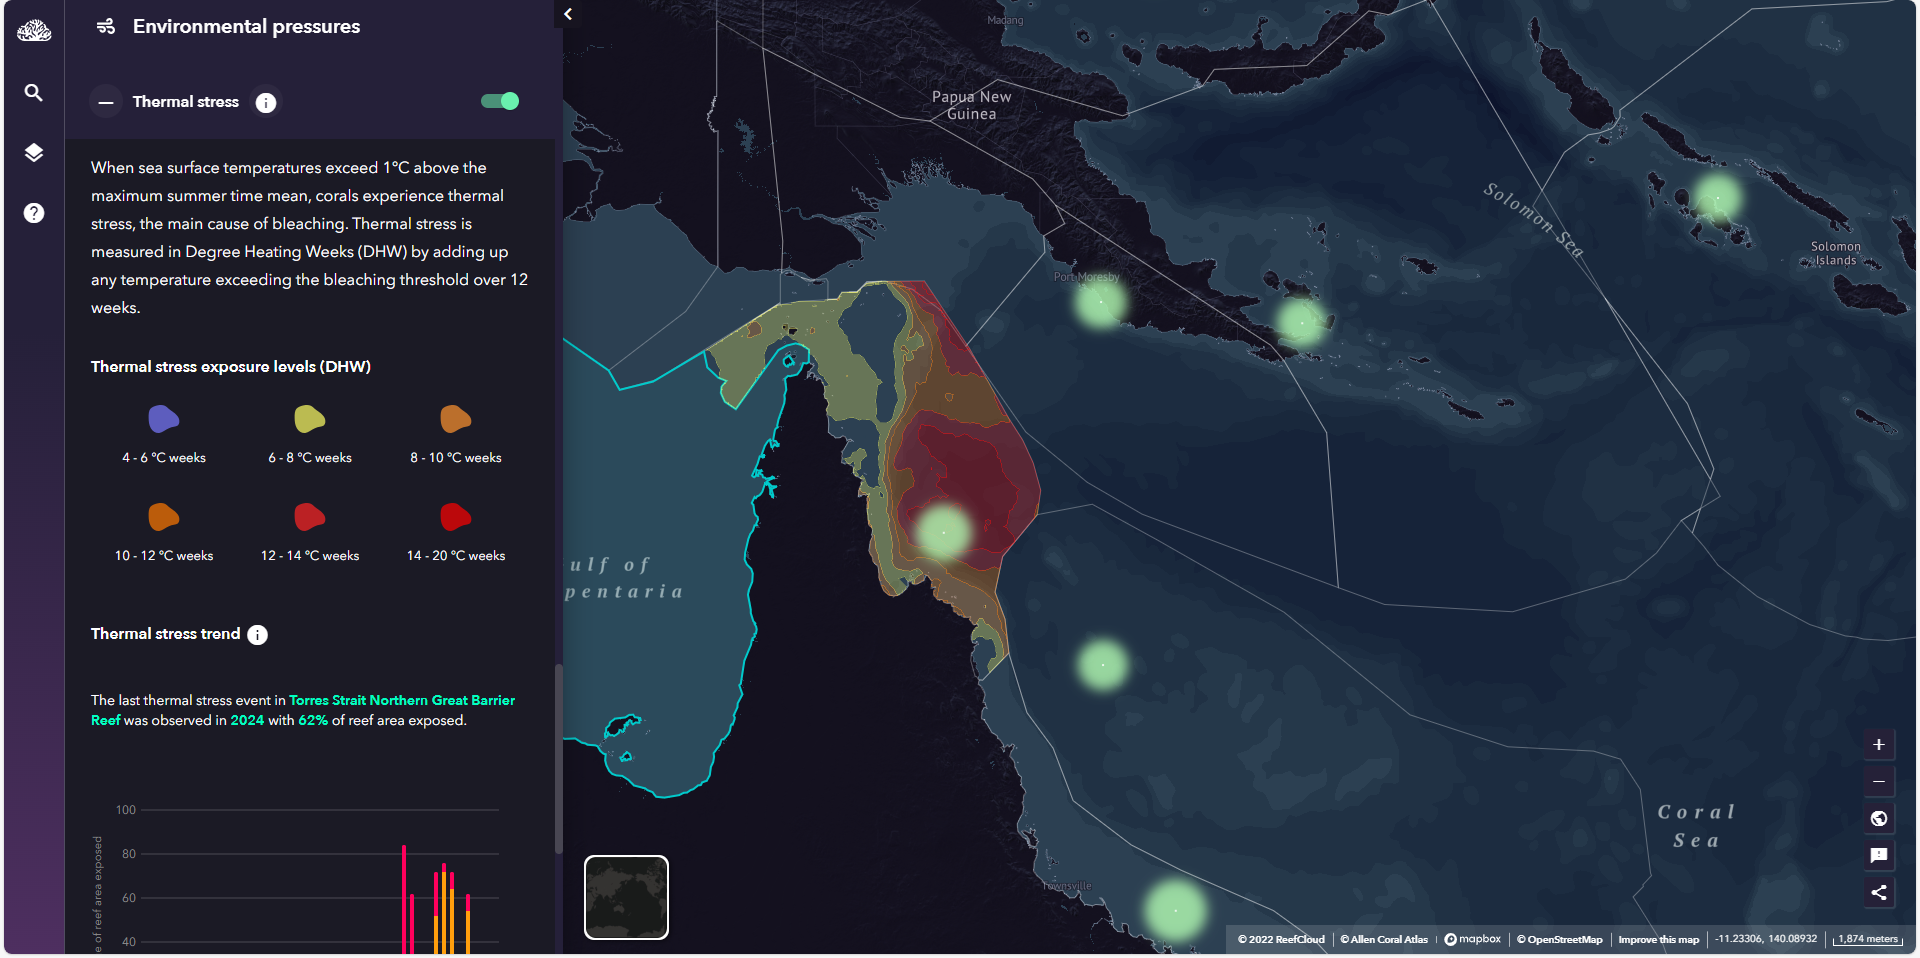1920x958 pixels.
Task: Collapse the Thermal stress section
Action: click(106, 103)
